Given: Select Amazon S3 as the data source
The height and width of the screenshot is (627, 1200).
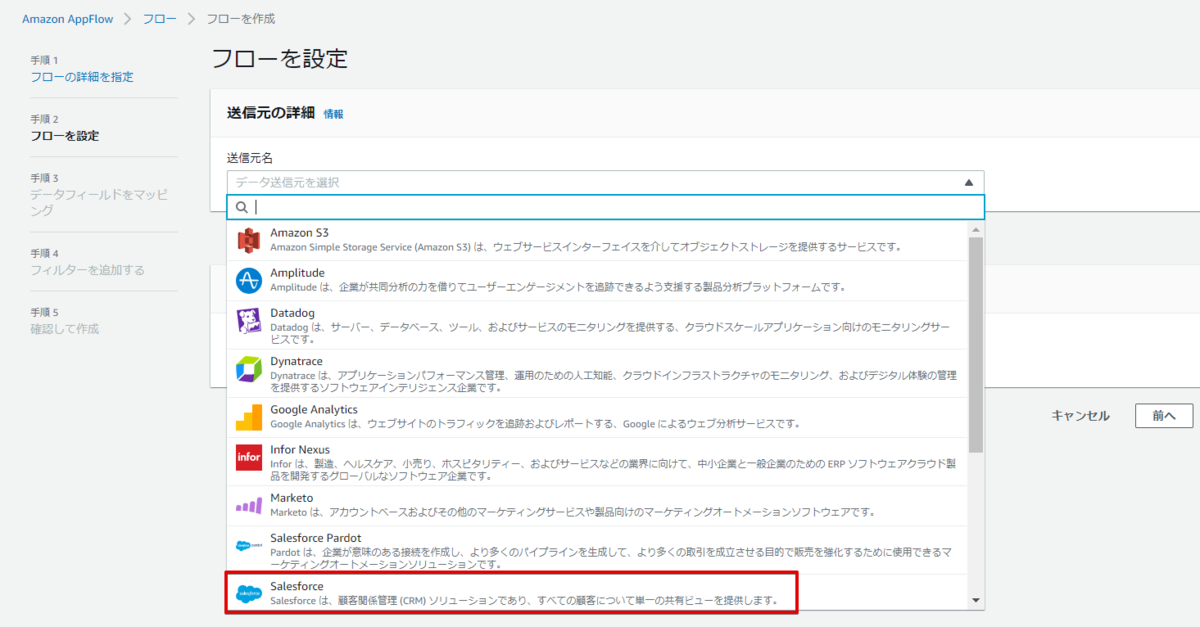Looking at the screenshot, I should pyautogui.click(x=598, y=240).
